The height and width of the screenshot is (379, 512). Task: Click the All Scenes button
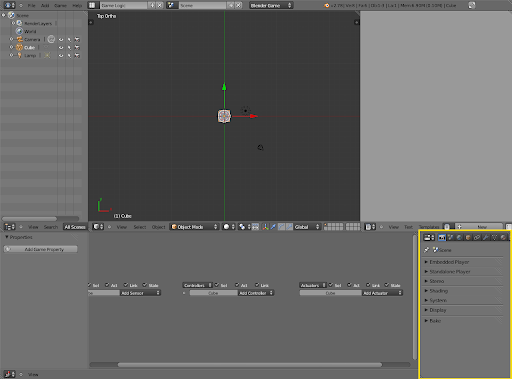tap(75, 227)
